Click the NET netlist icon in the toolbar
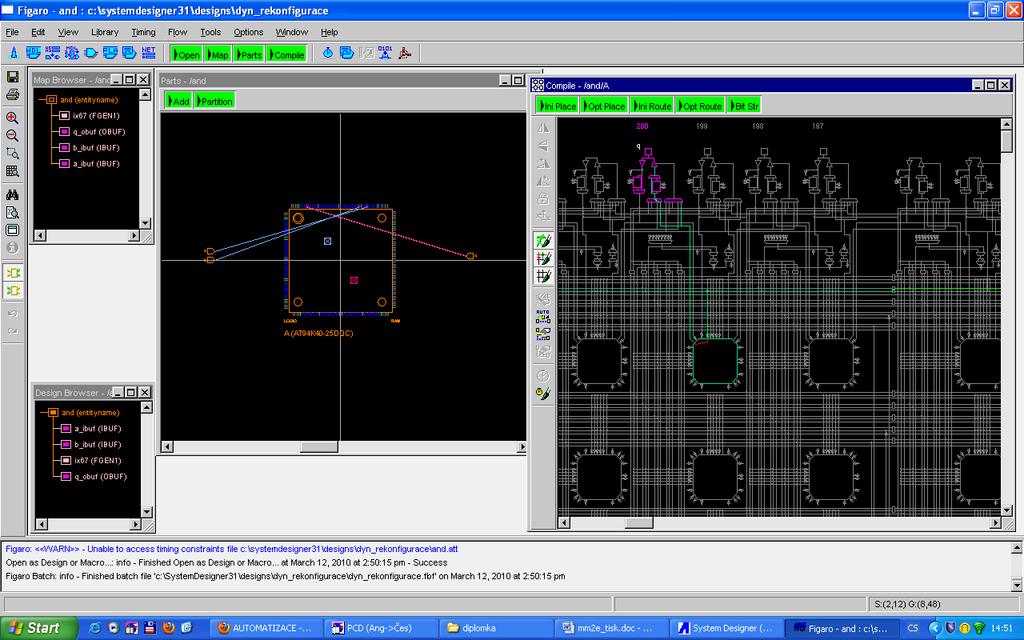This screenshot has width=1024, height=640. point(148,53)
